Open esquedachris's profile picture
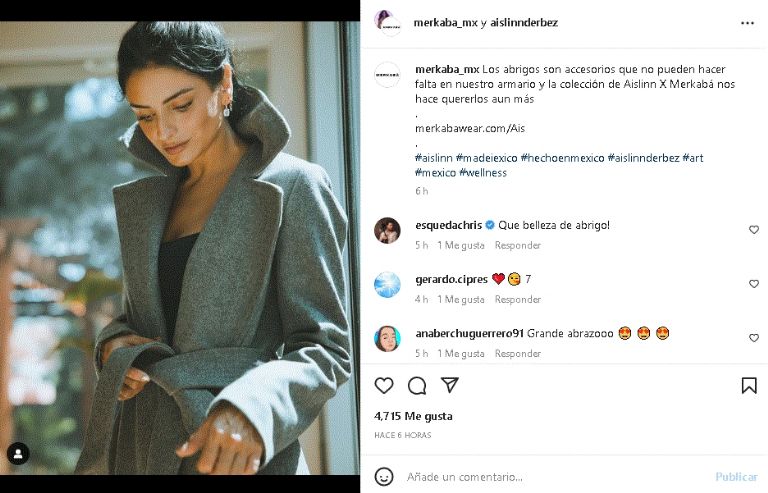 click(x=387, y=231)
